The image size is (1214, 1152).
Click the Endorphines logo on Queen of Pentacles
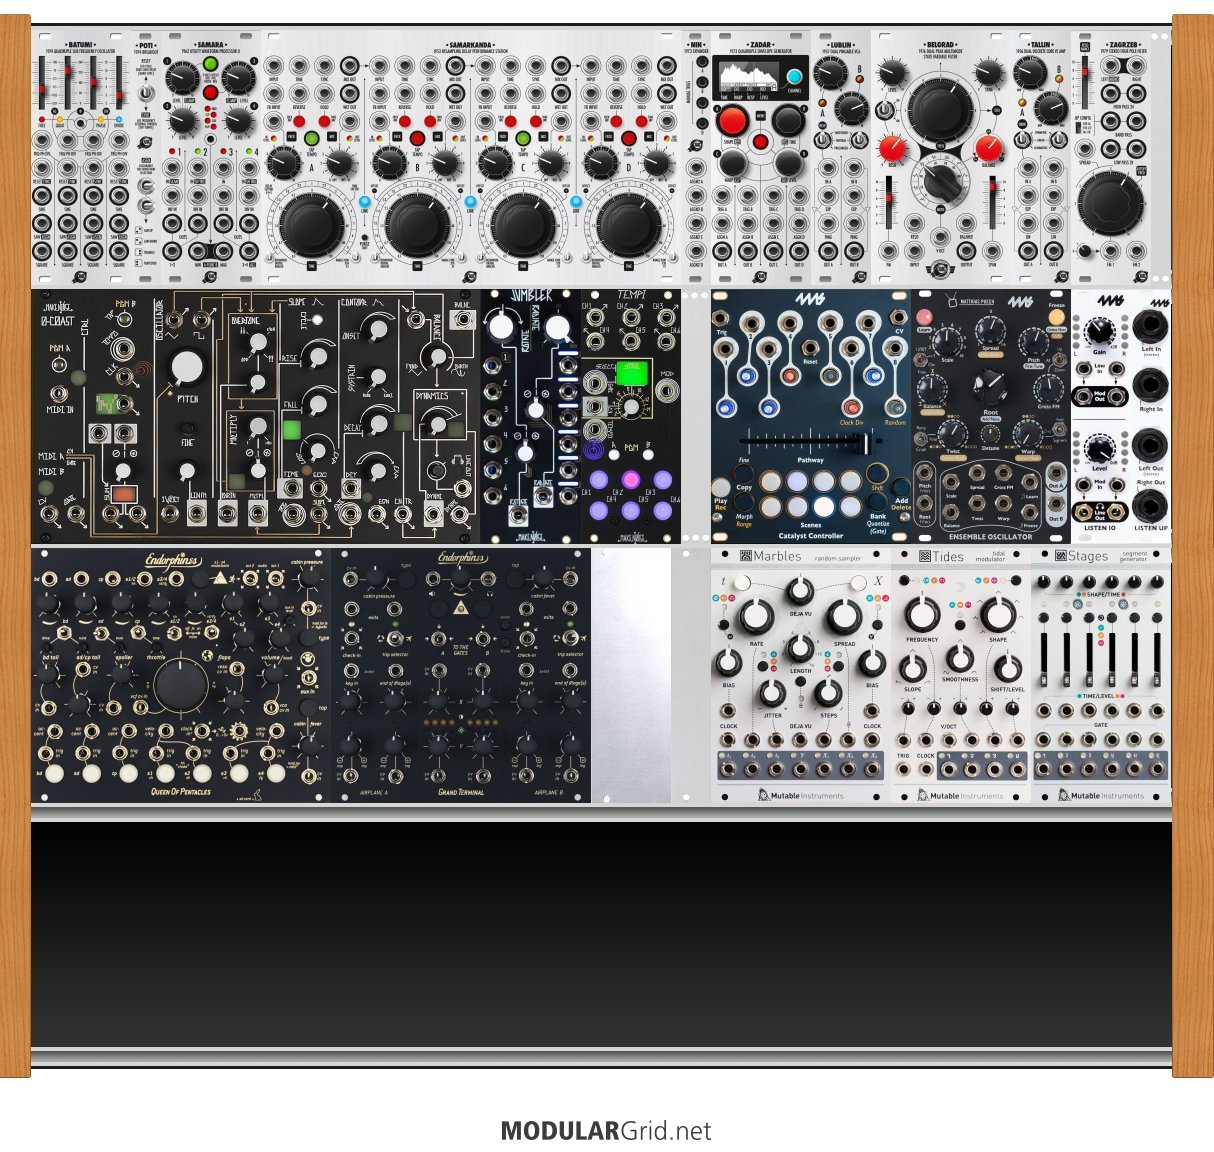(x=172, y=560)
